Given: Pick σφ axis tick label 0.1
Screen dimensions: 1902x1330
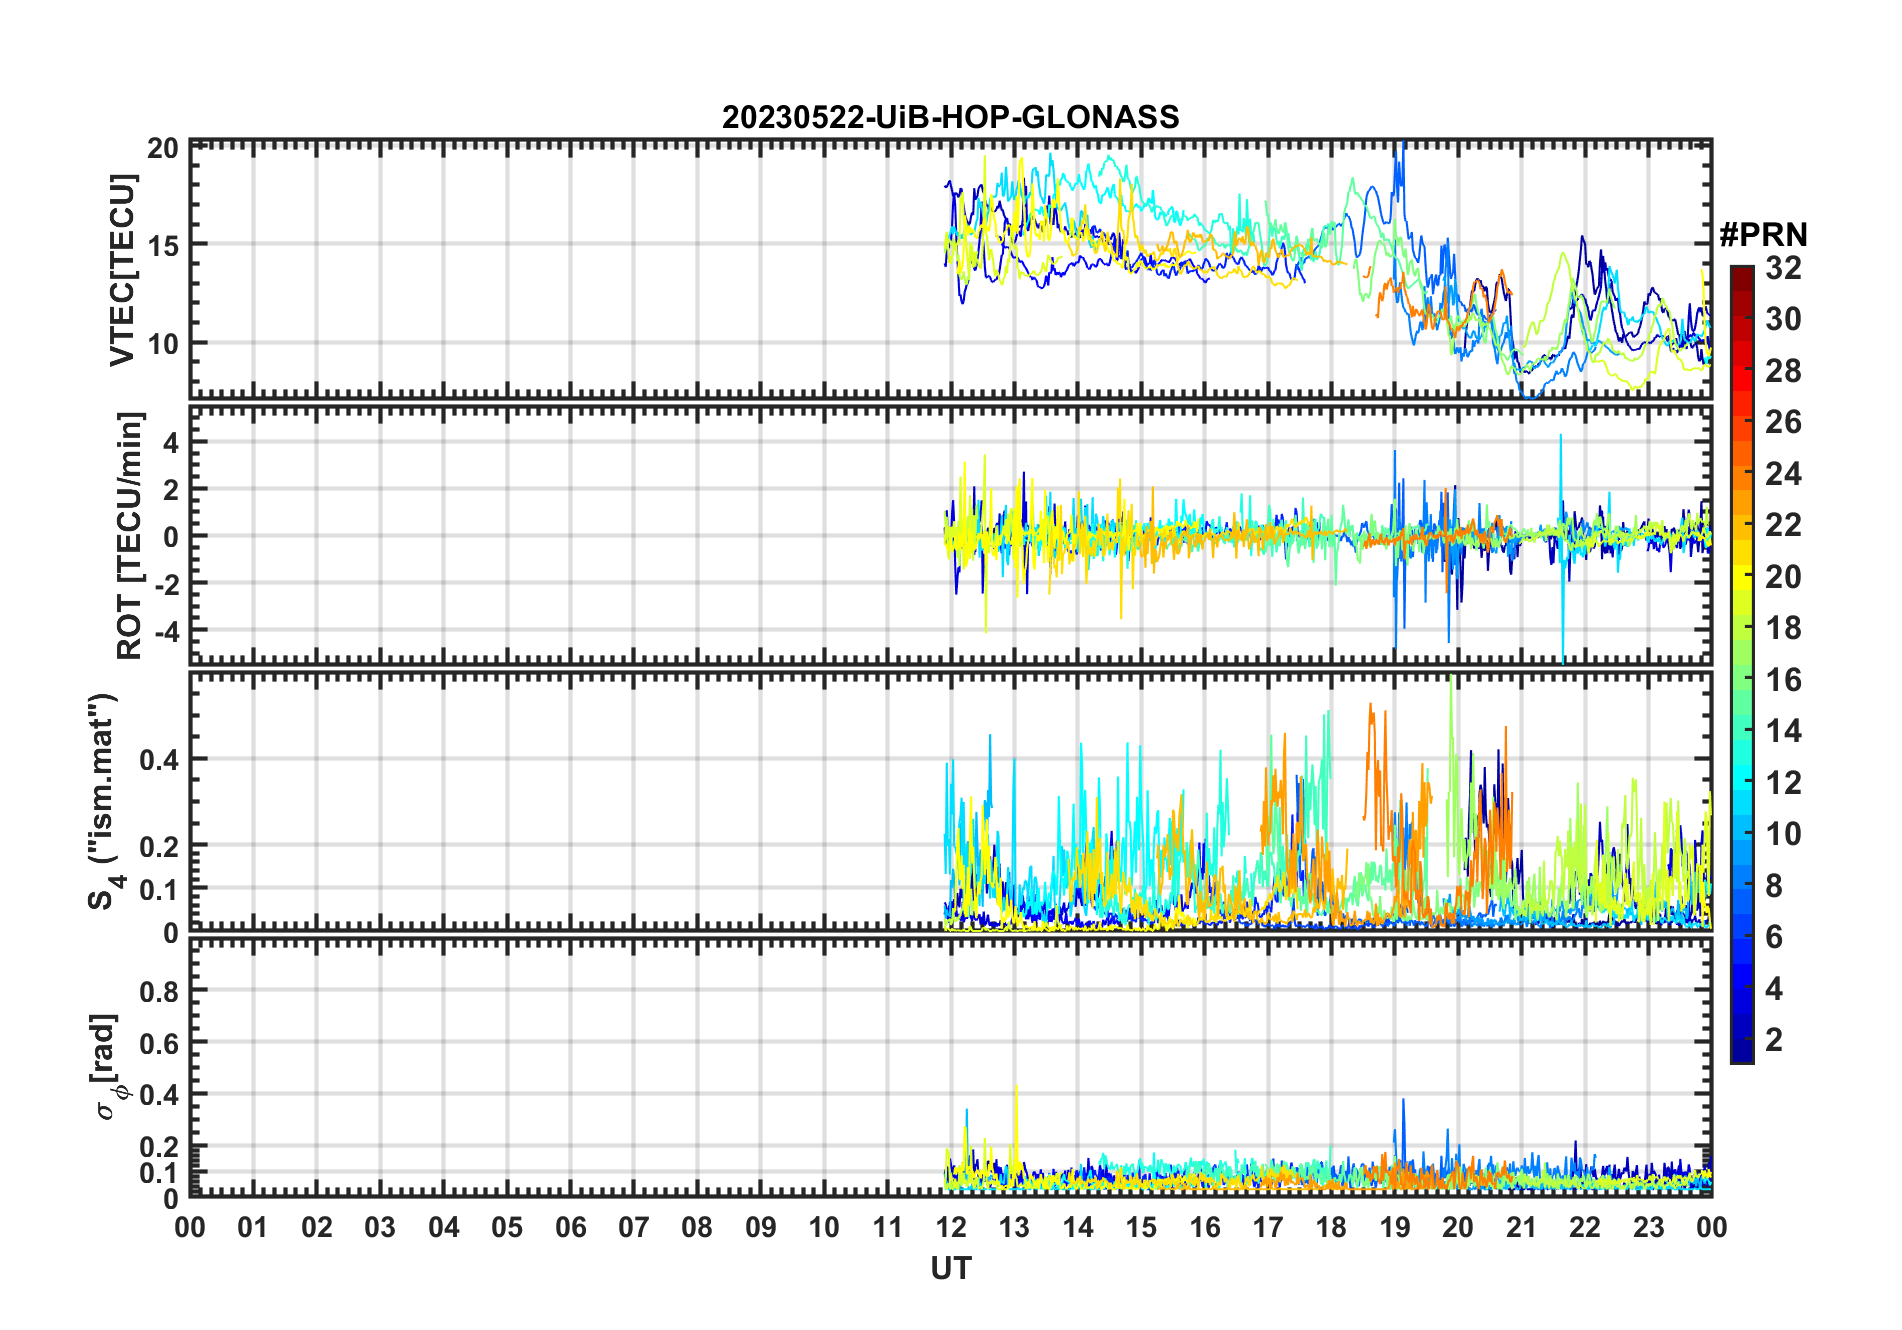Looking at the screenshot, I should pos(159,1173).
